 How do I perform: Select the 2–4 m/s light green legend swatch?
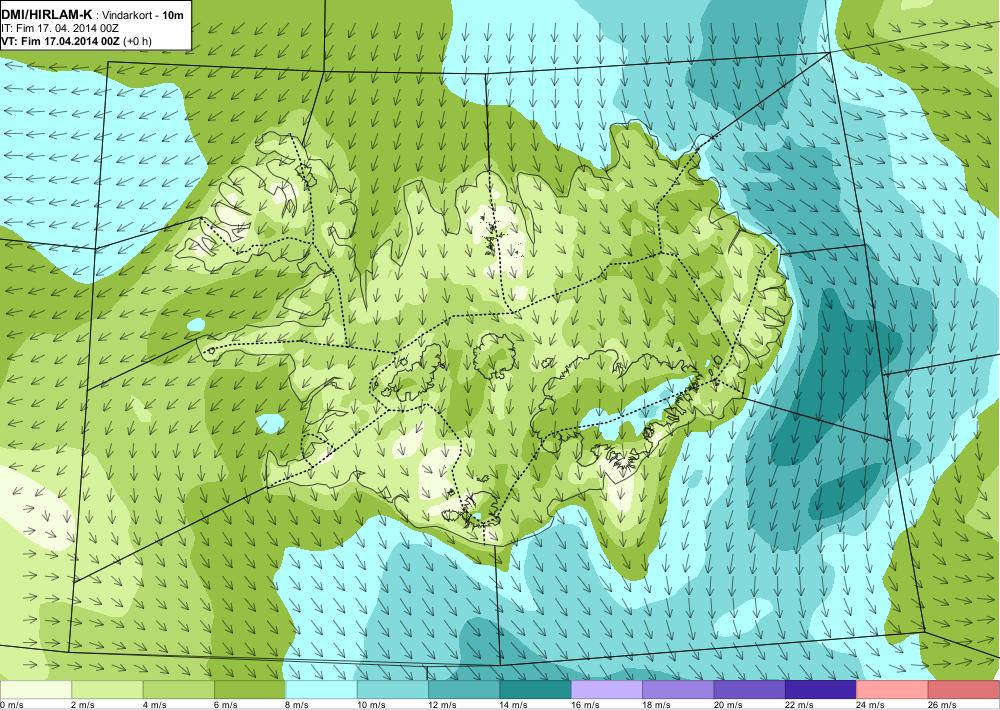107,690
